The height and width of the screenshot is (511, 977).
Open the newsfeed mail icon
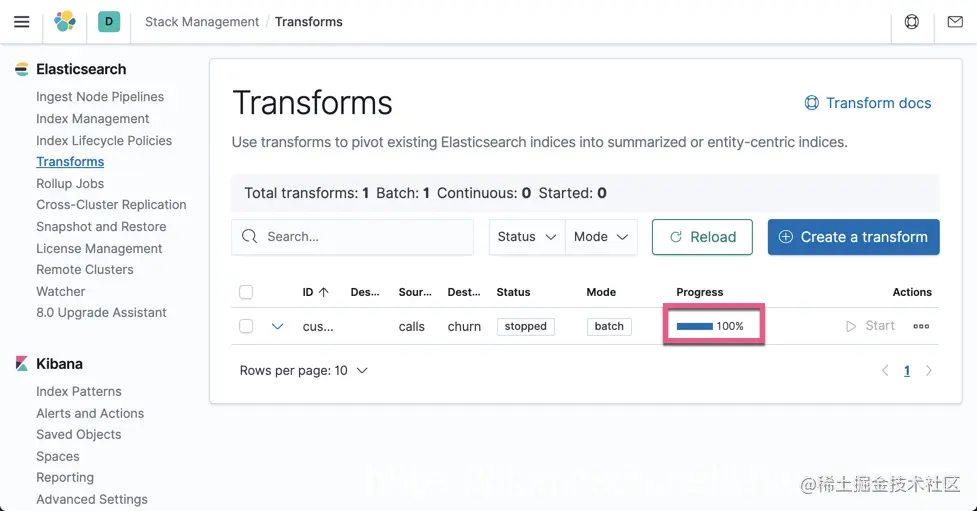955,22
